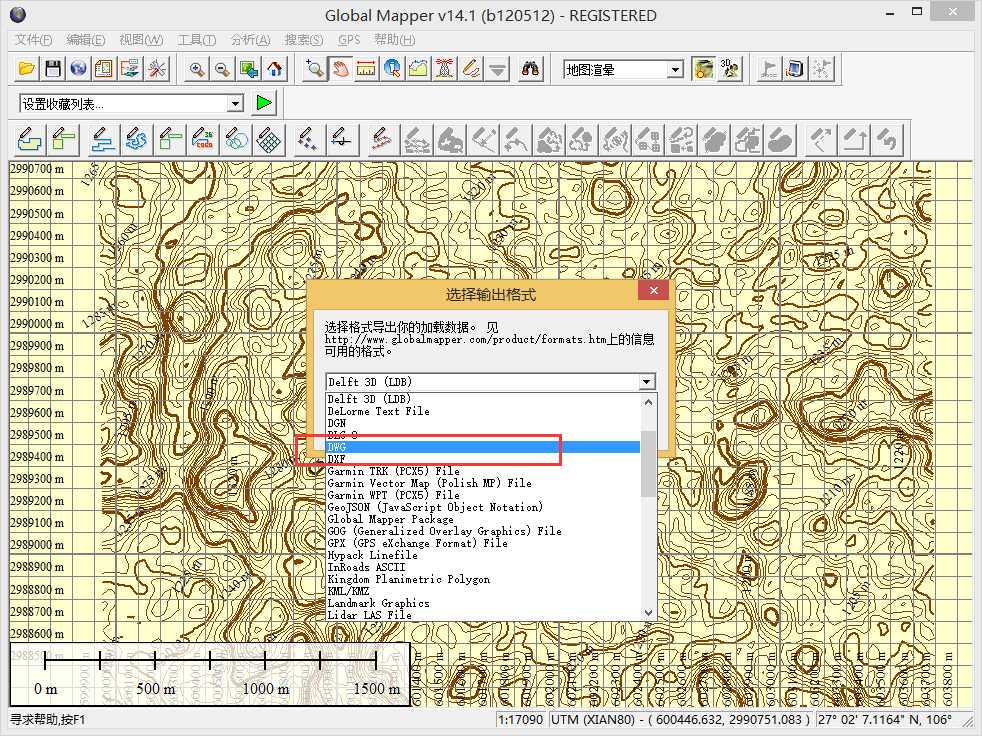This screenshot has width=982, height=736.
Task: Click the format list scrollbar thumb
Action: coord(649,464)
